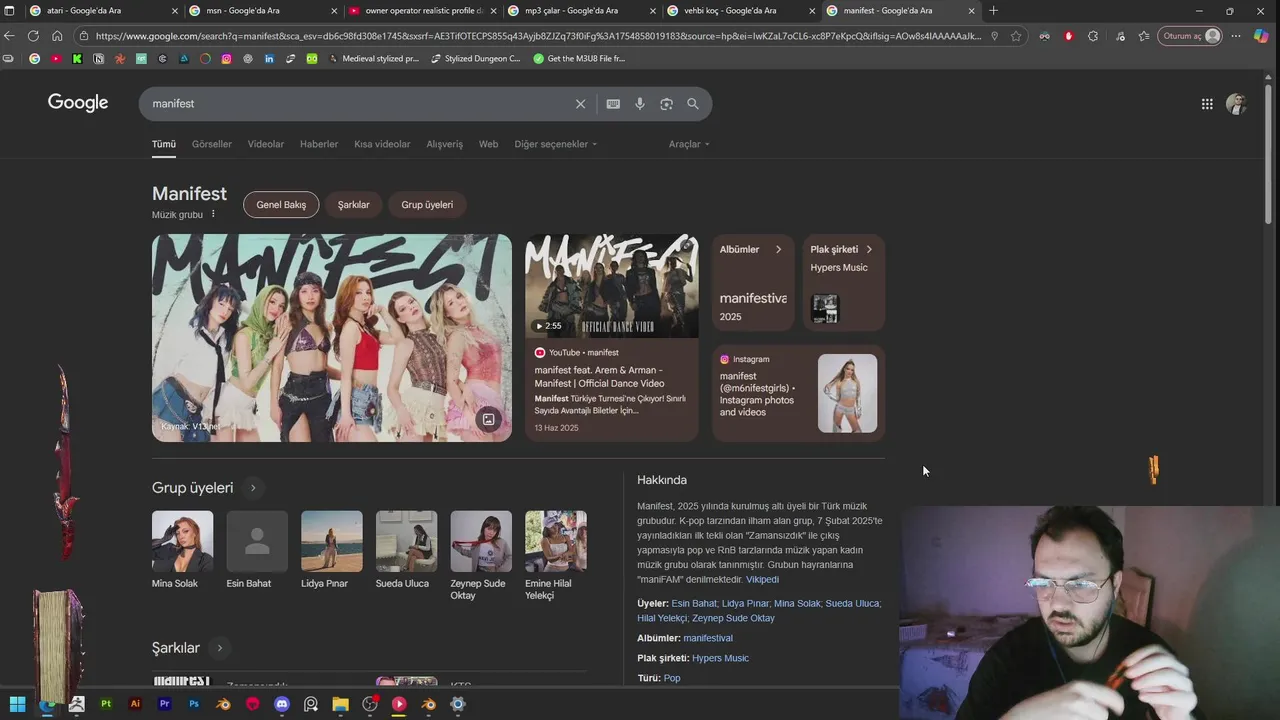
Task: Open browser settings and more menu
Action: coord(1236,36)
